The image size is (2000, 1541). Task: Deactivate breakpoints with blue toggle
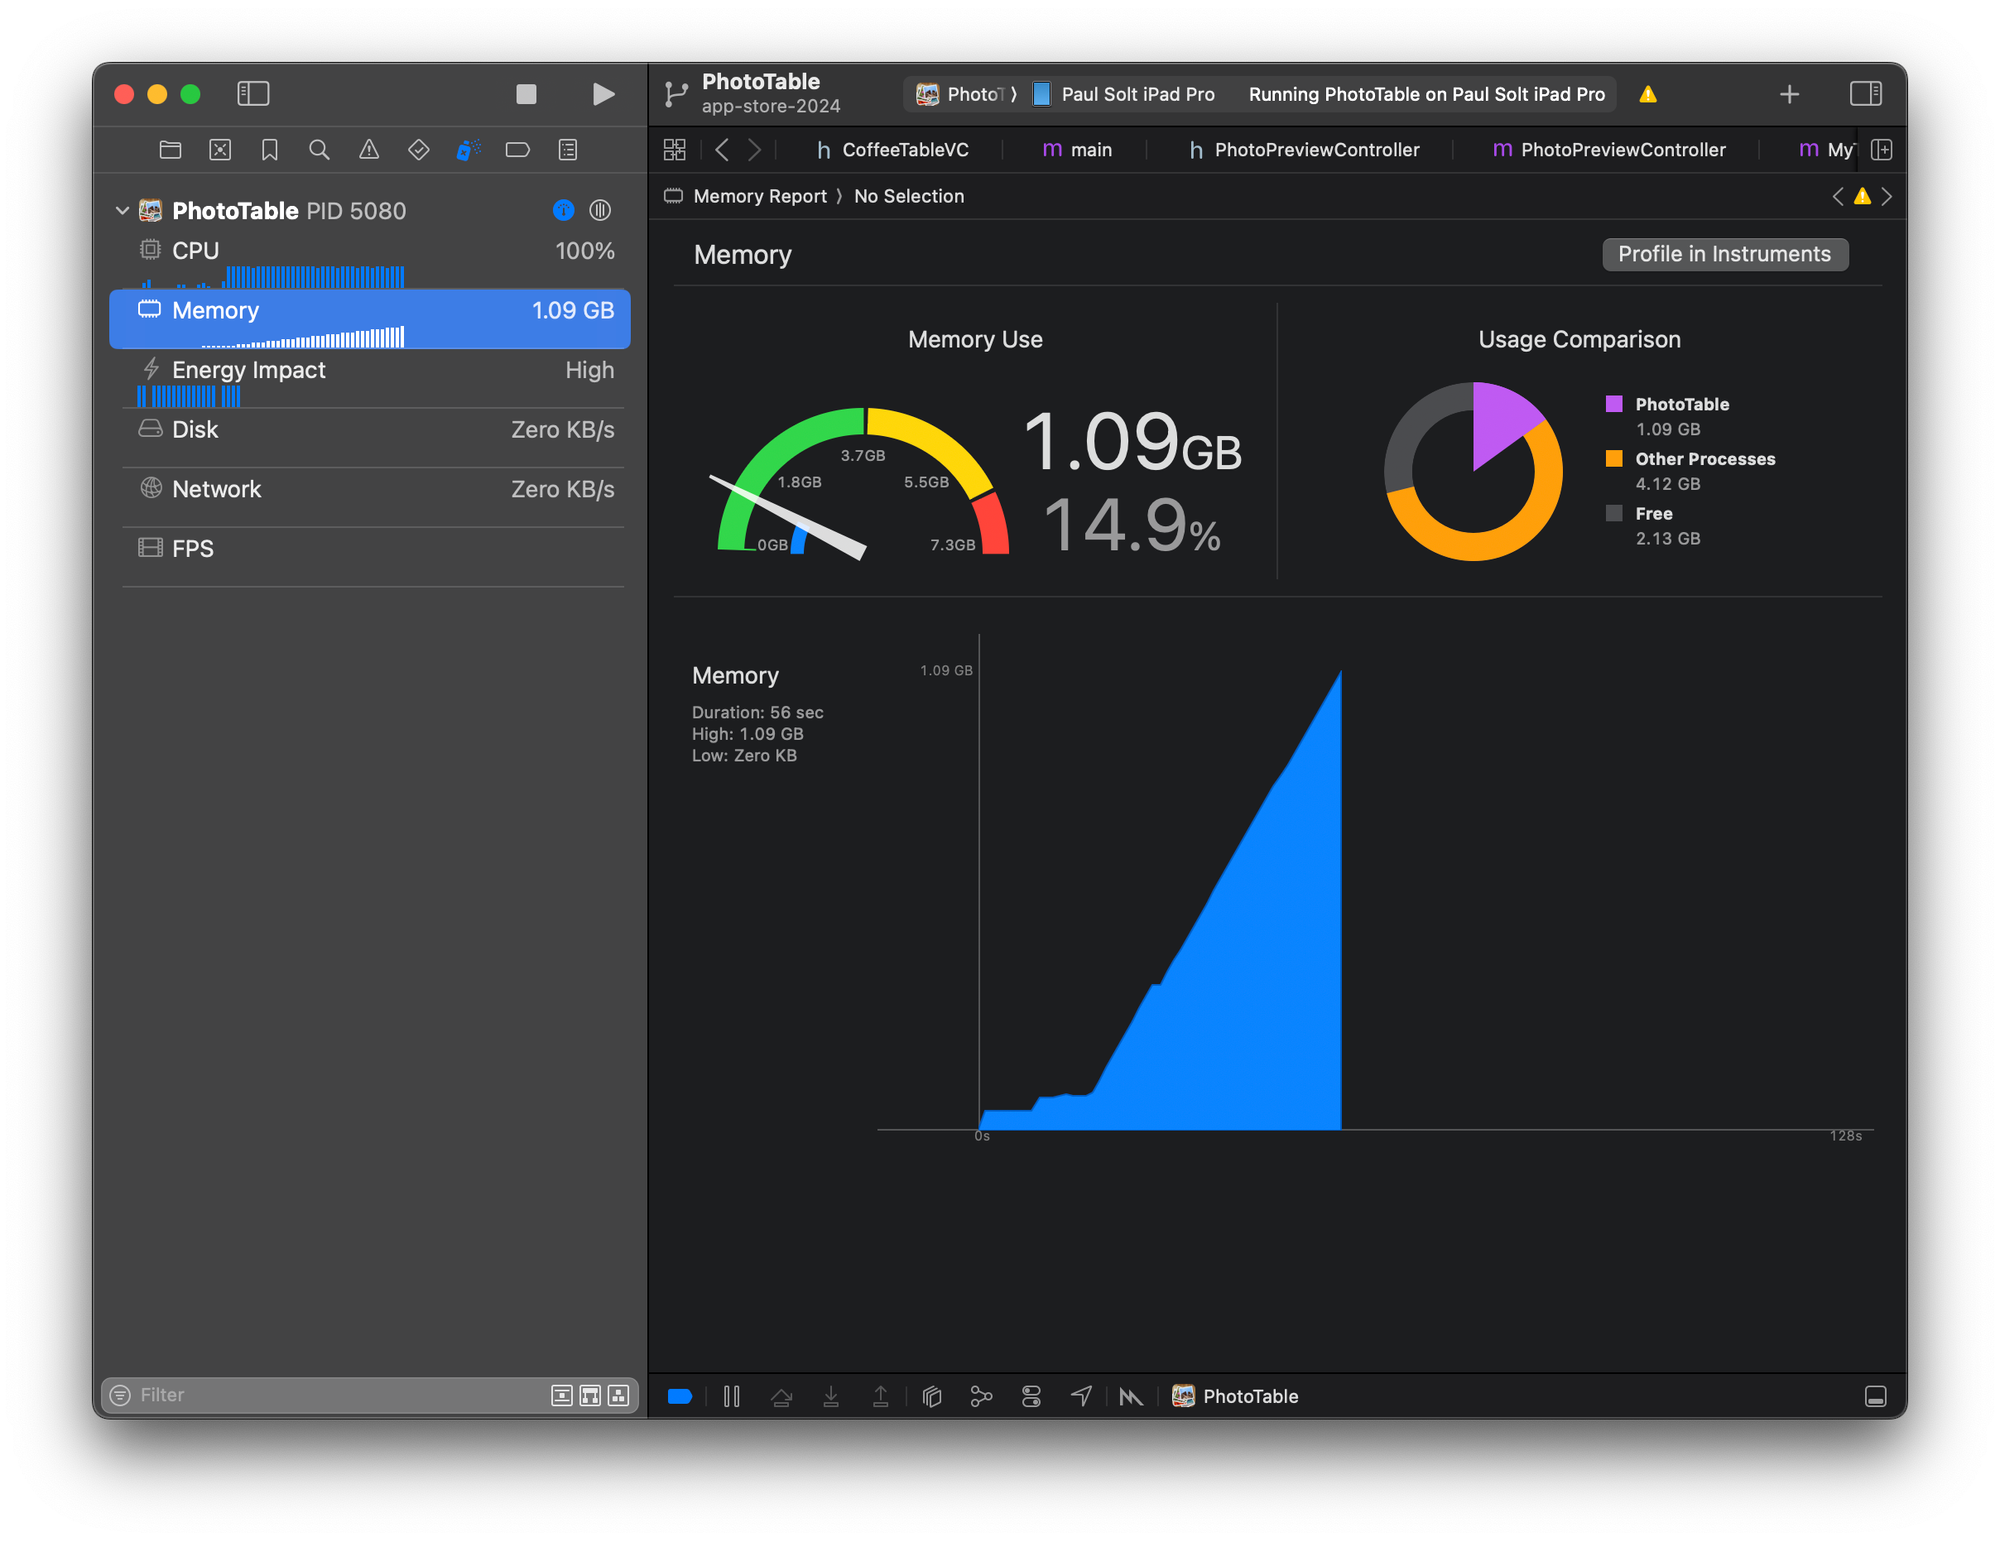pyautogui.click(x=680, y=1396)
